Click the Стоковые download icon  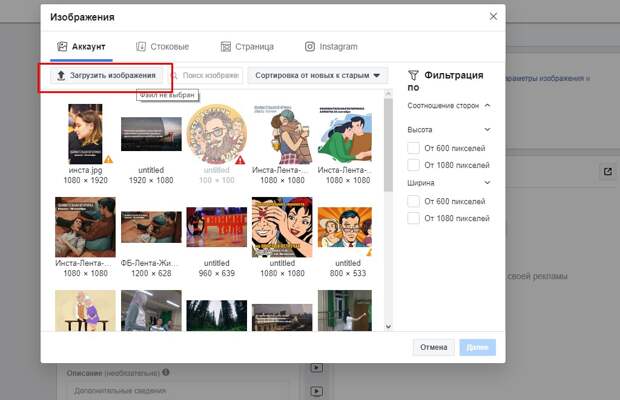141,47
